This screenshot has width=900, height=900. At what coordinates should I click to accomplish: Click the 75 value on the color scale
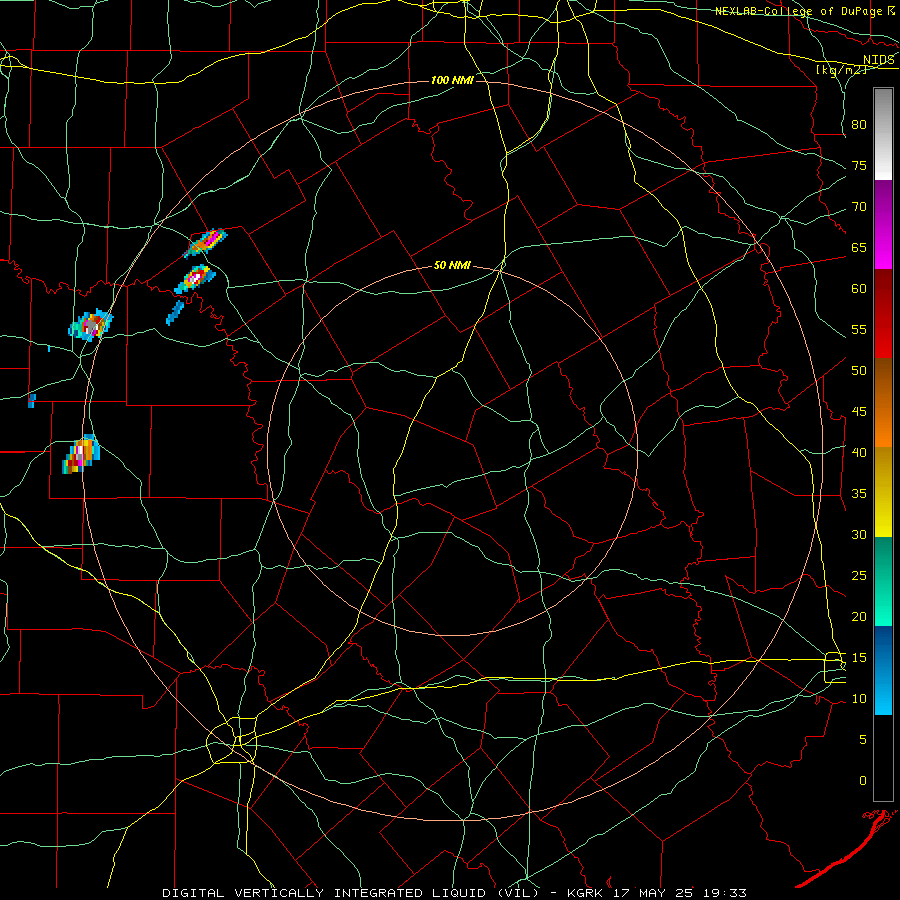click(859, 165)
